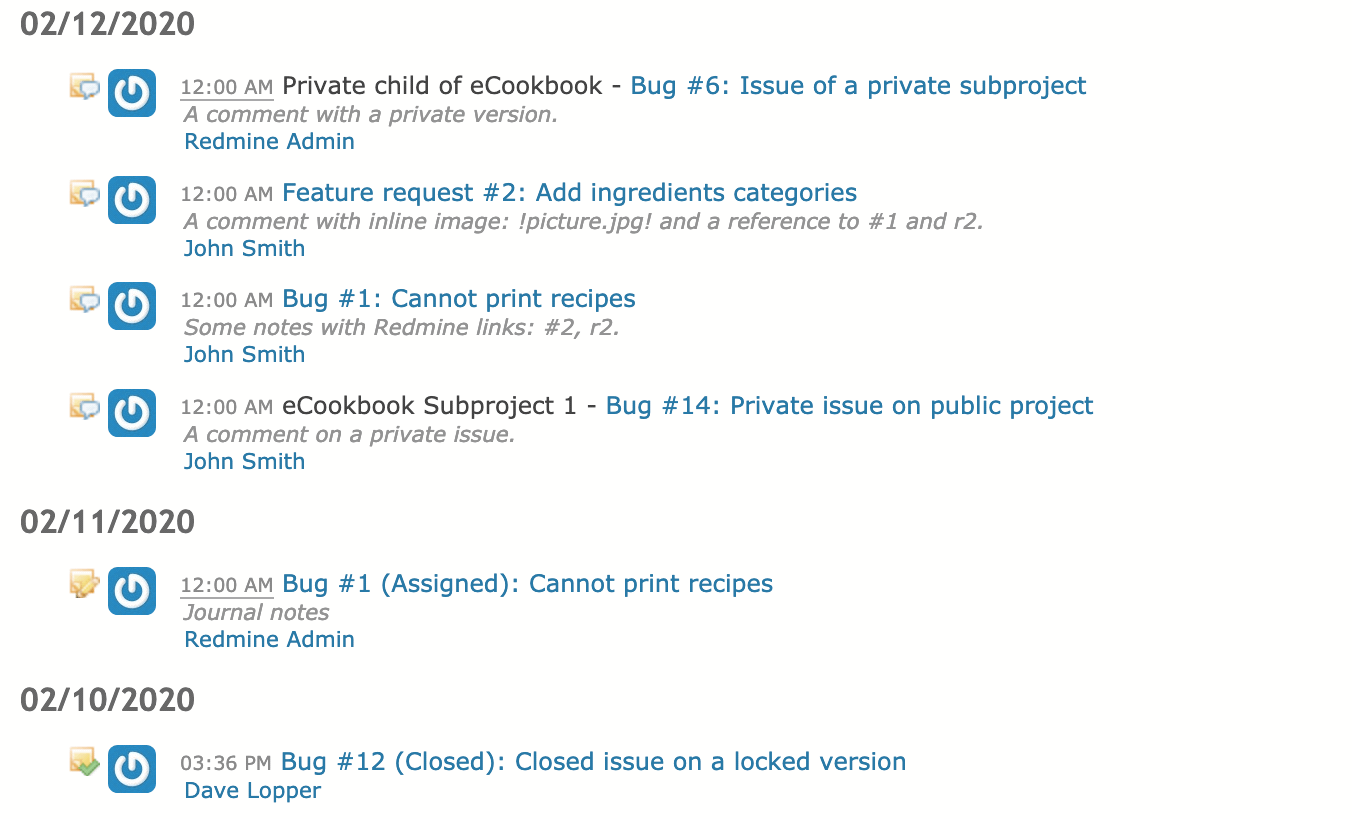This screenshot has height=819, width=1352.
Task: Click the comment icon beside Bug #14 entry
Action: tap(84, 406)
